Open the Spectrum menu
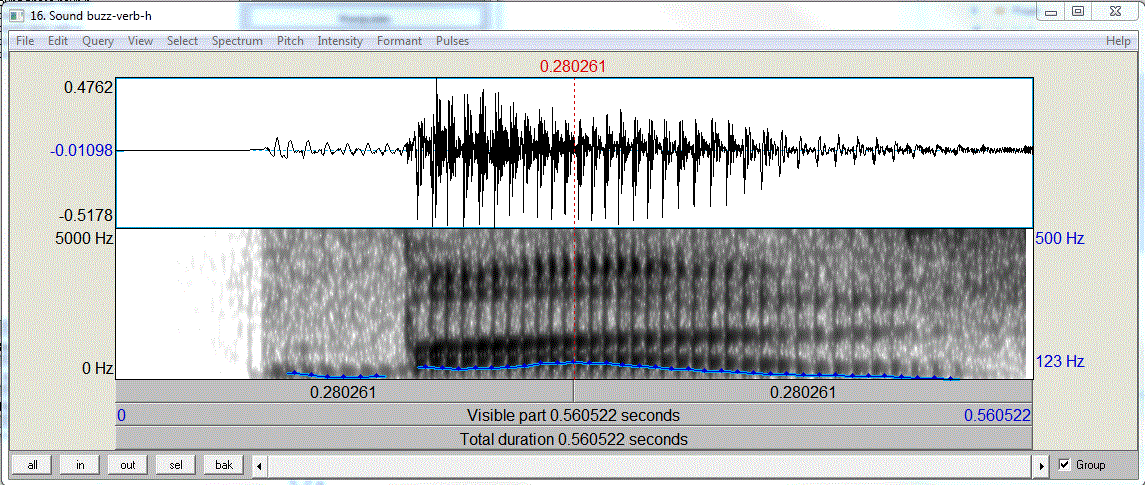The image size is (1145, 485). pyautogui.click(x=237, y=41)
